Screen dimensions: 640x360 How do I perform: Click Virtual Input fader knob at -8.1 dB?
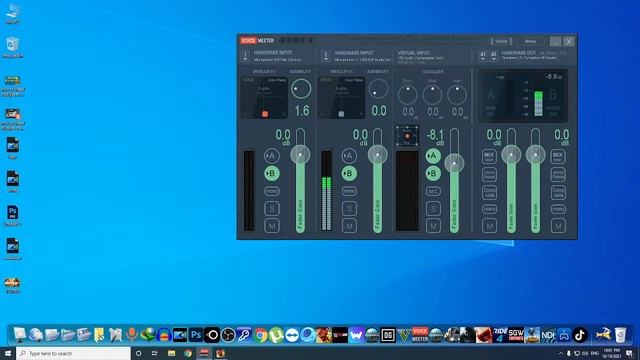(454, 163)
